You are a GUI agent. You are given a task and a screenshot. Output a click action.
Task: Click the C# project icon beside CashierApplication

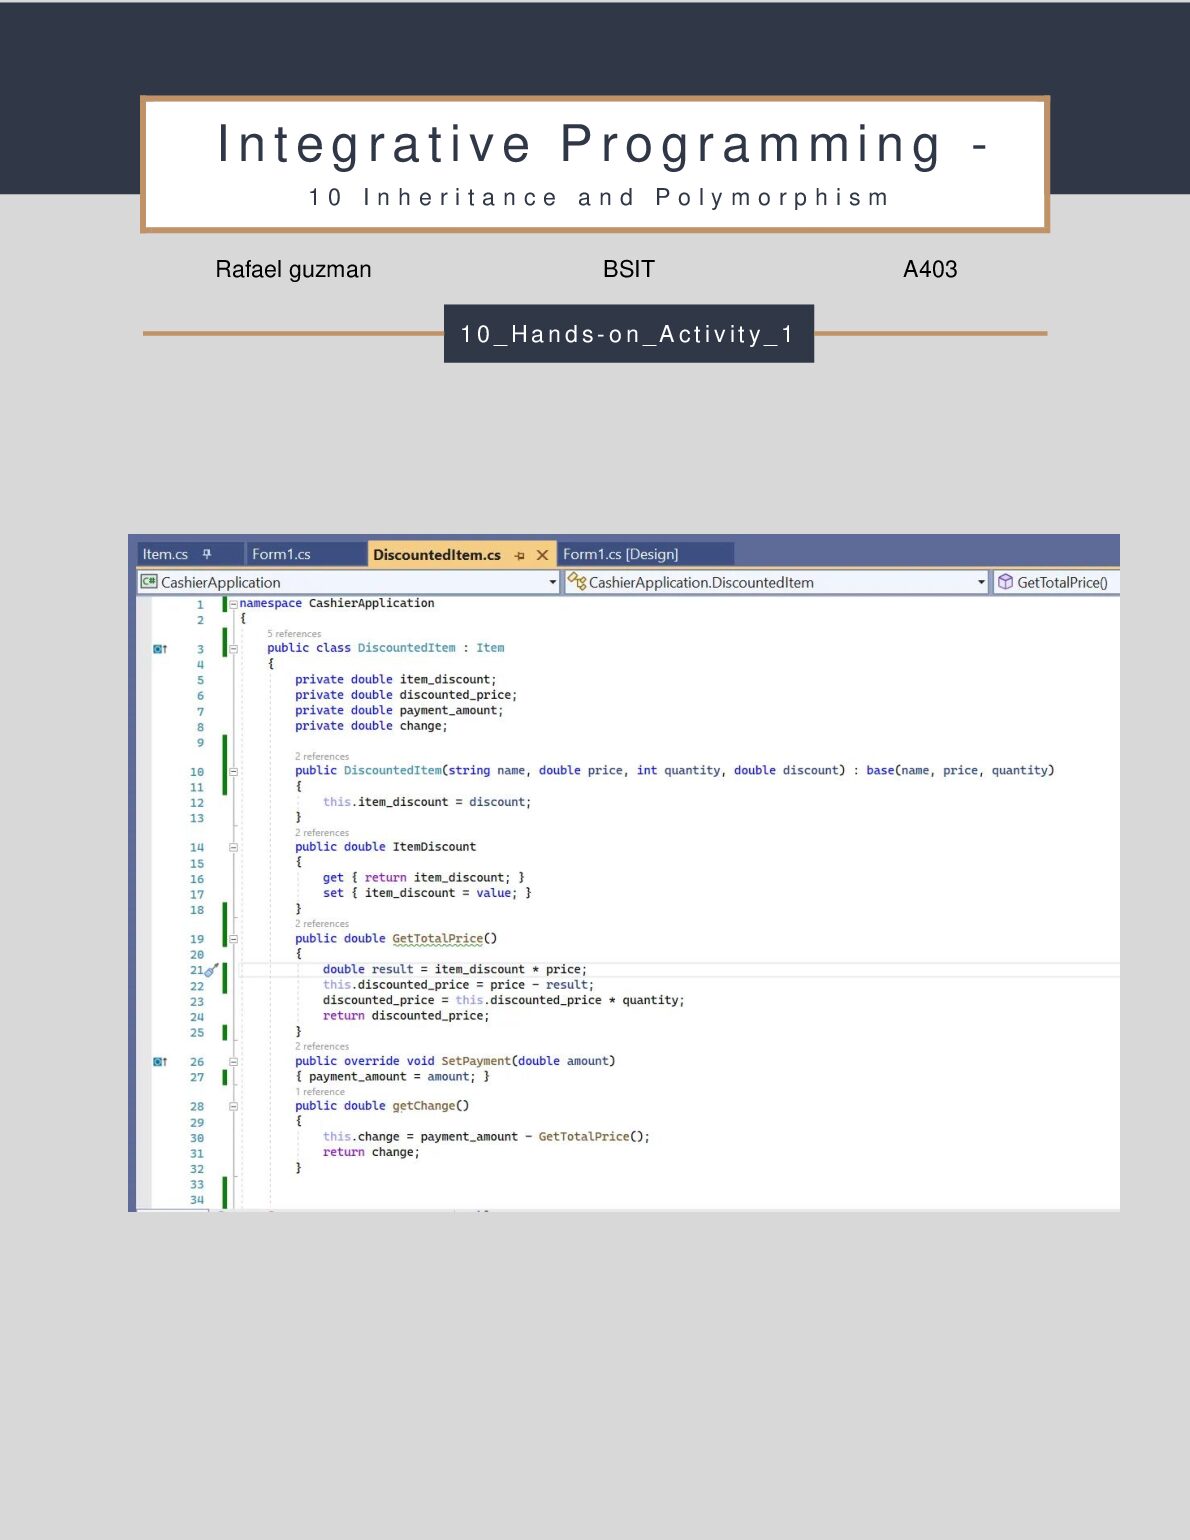[x=149, y=582]
